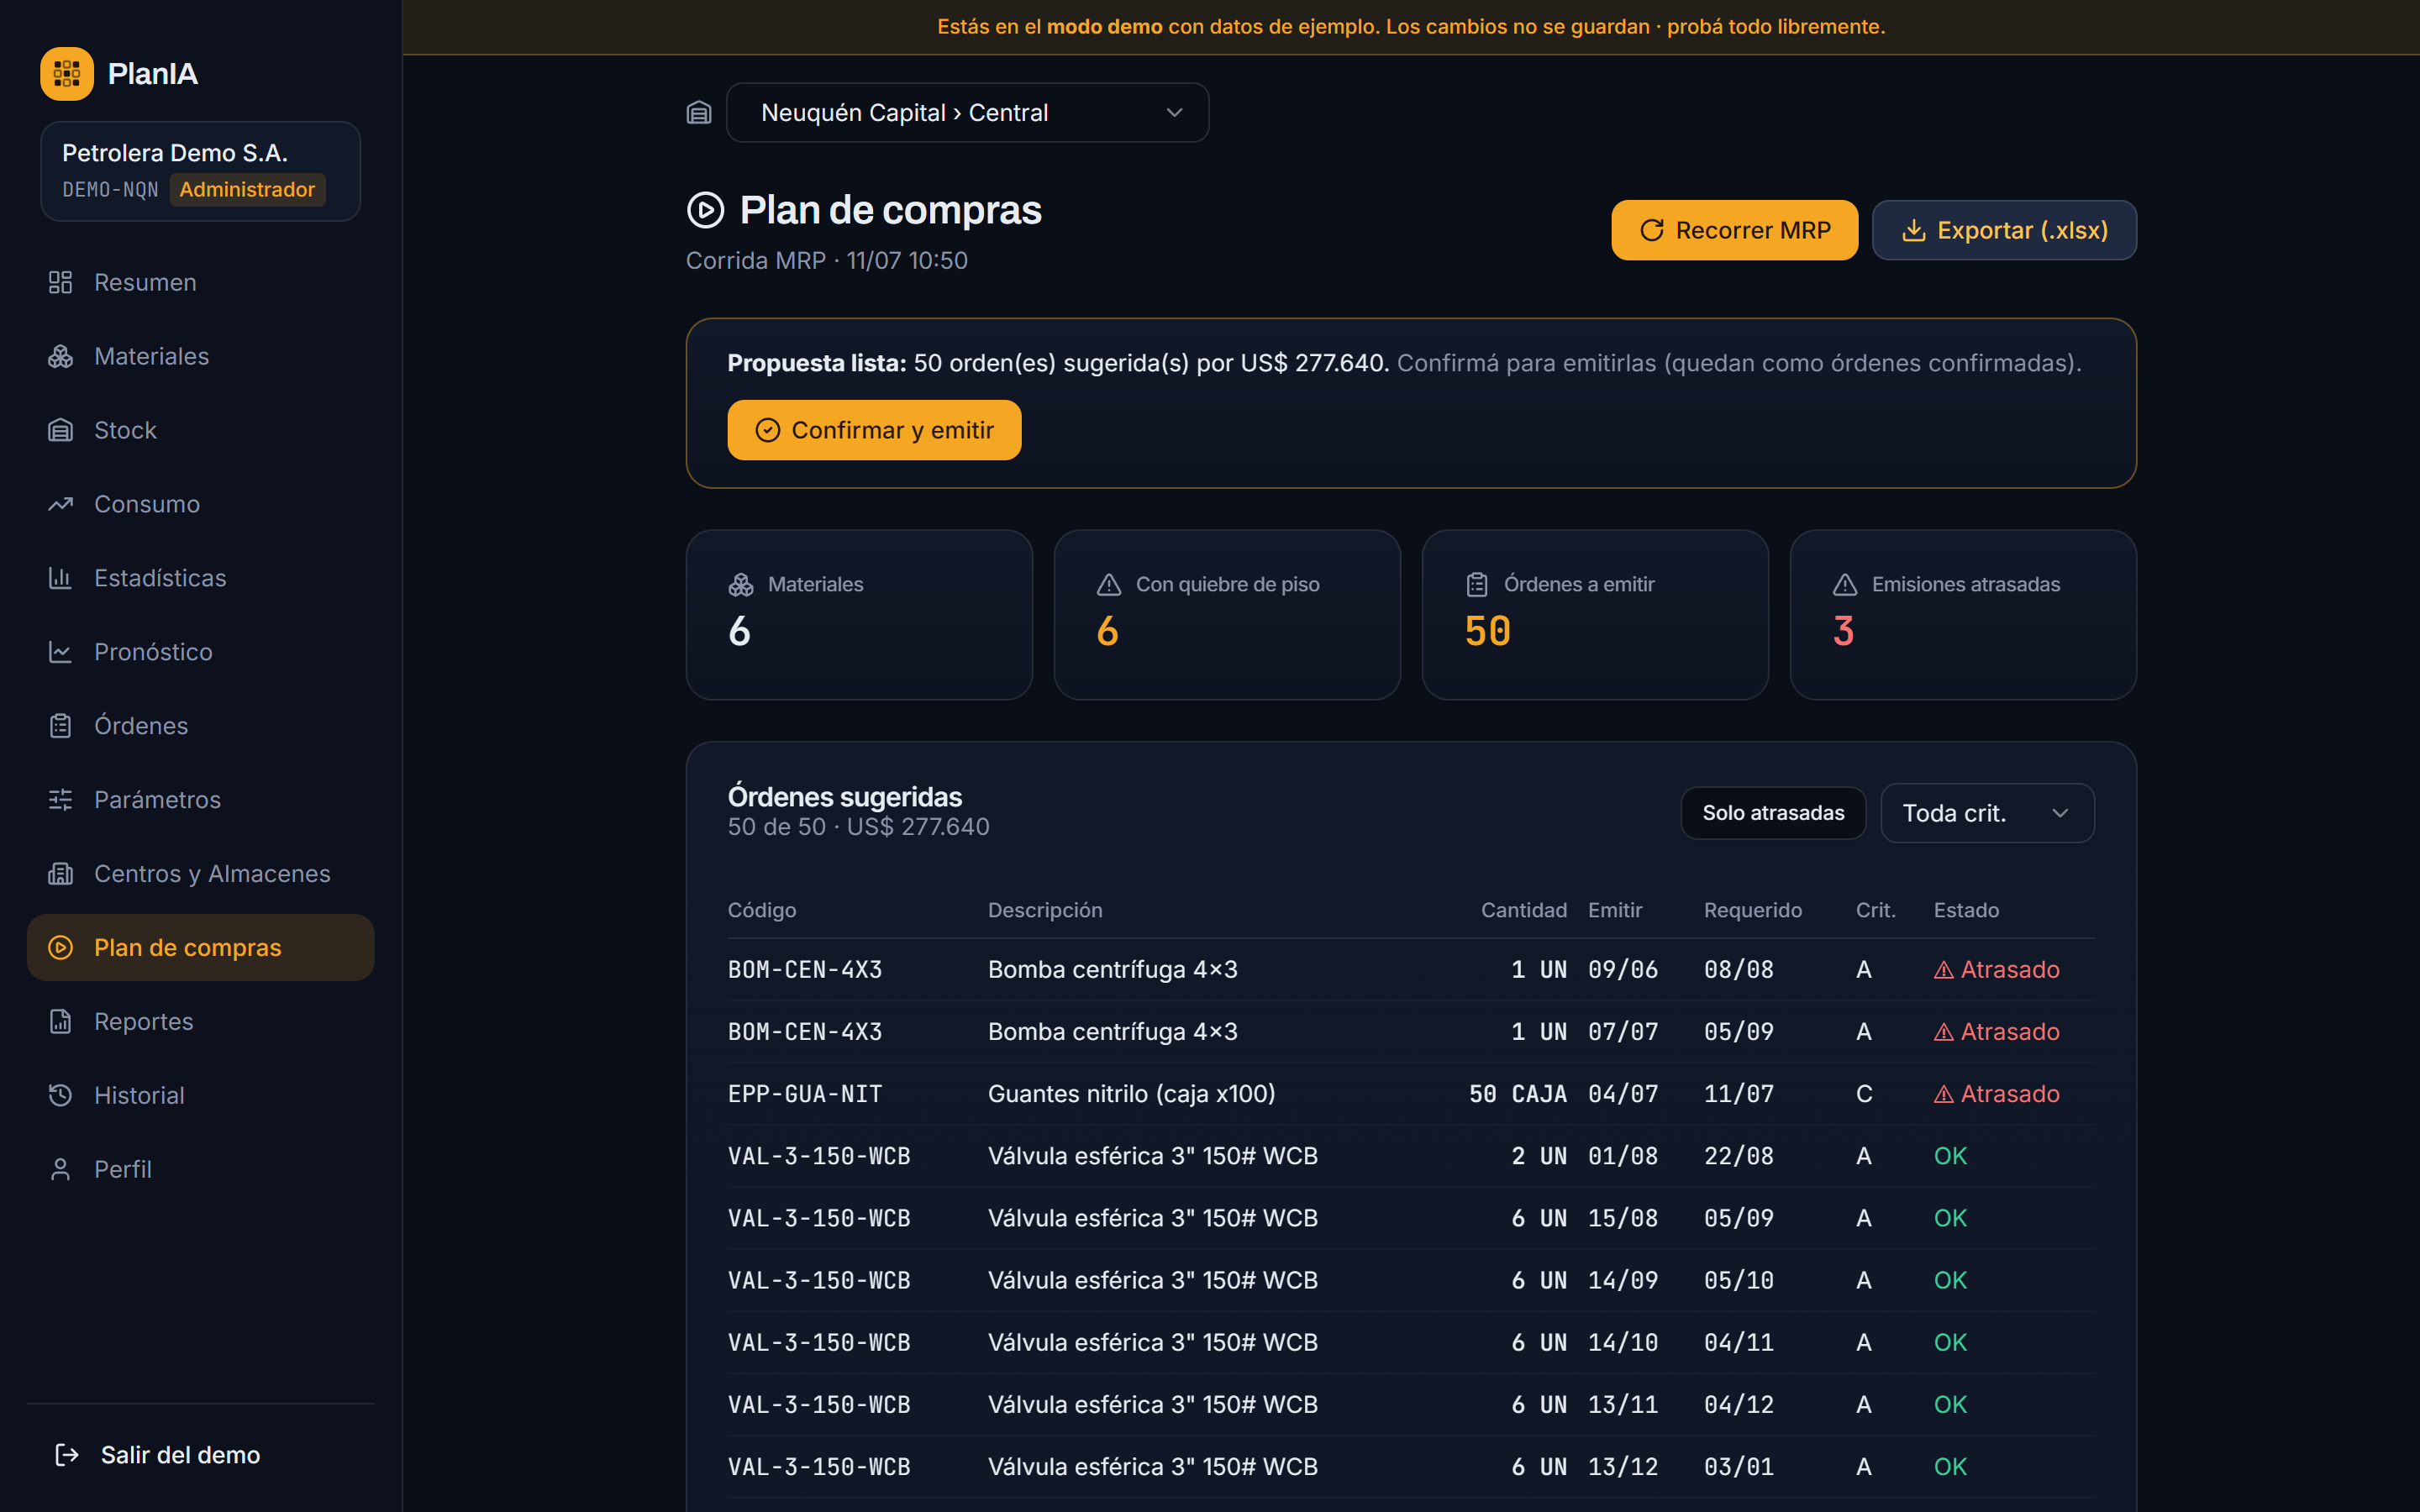This screenshot has width=2420, height=1512.
Task: Click the Órdenes clipboard icon in sidebar
Action: pos(60,726)
